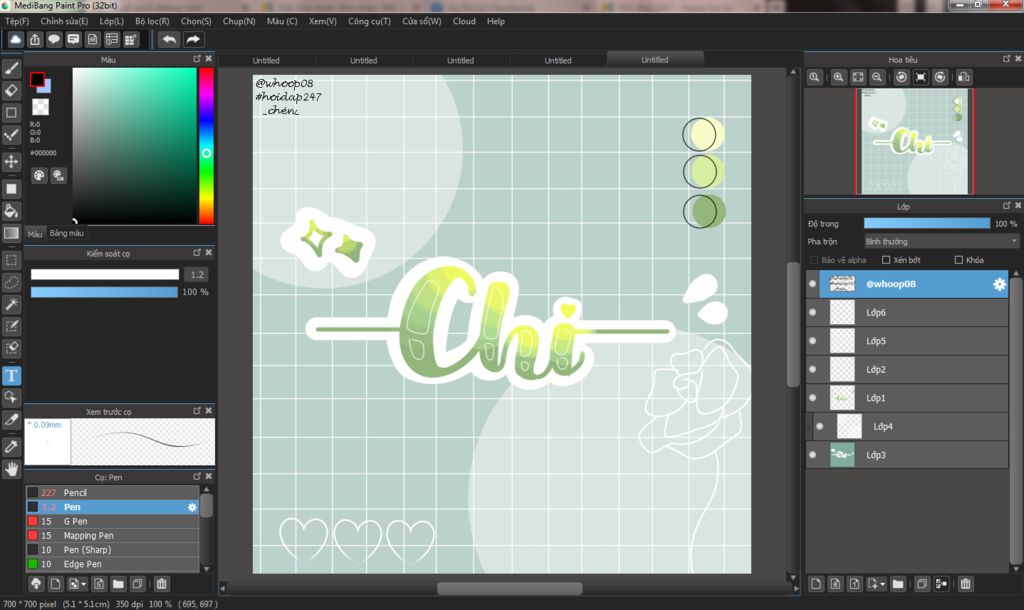Click rotate left icon in Navigator

(901, 77)
